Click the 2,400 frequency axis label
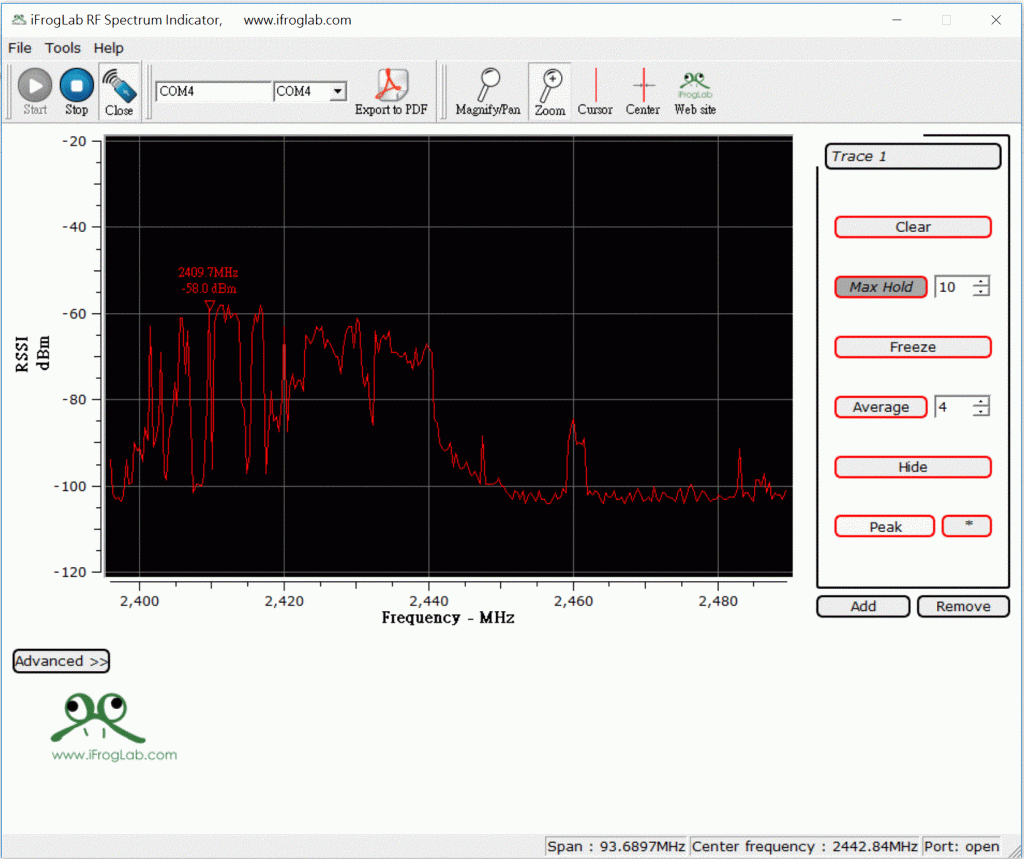Viewport: 1024px width, 859px height. [139, 601]
